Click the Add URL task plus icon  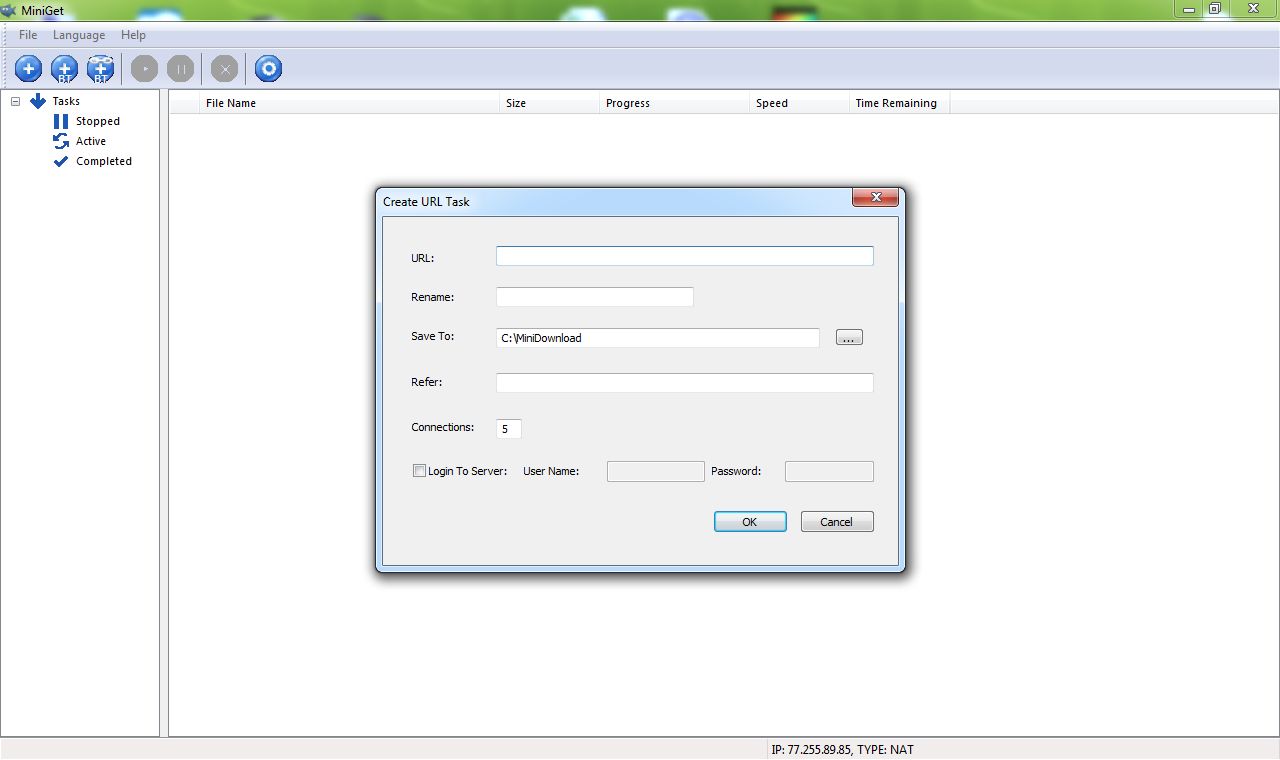pos(29,69)
